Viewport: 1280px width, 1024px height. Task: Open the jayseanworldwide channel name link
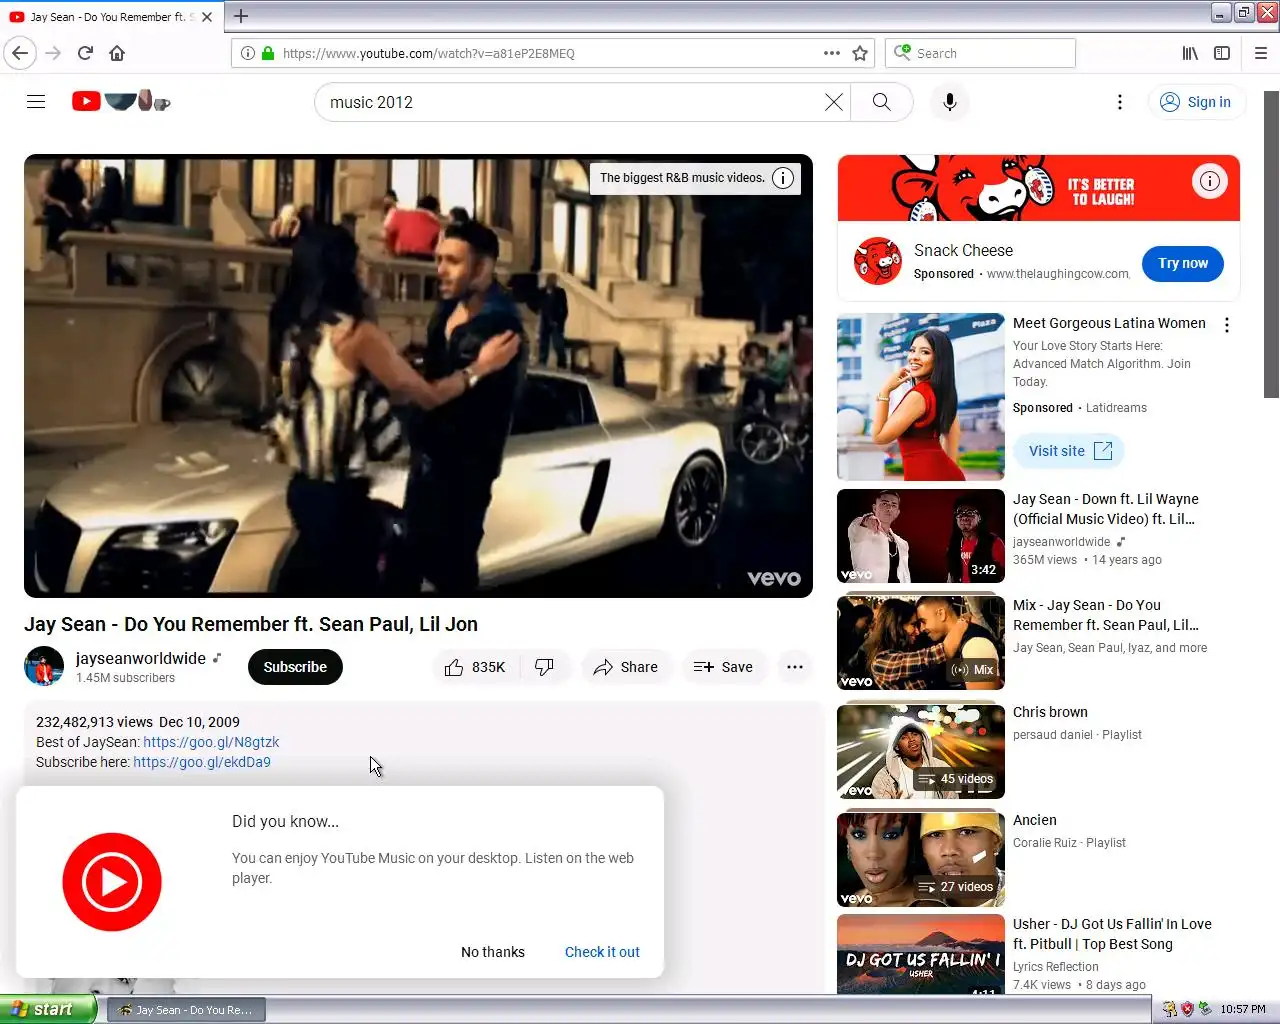pyautogui.click(x=141, y=658)
